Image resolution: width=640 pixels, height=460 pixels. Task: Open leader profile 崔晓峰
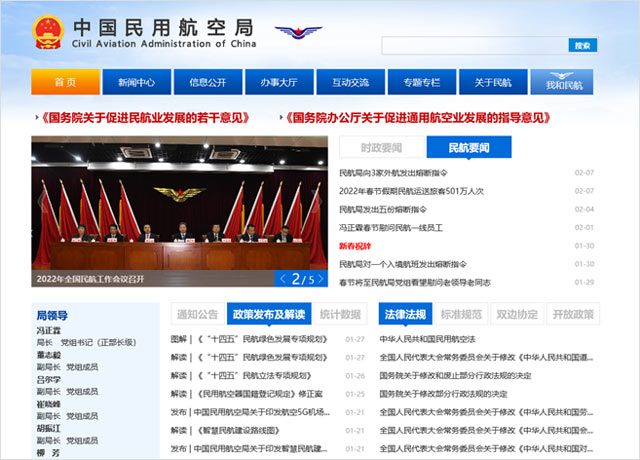coord(49,404)
